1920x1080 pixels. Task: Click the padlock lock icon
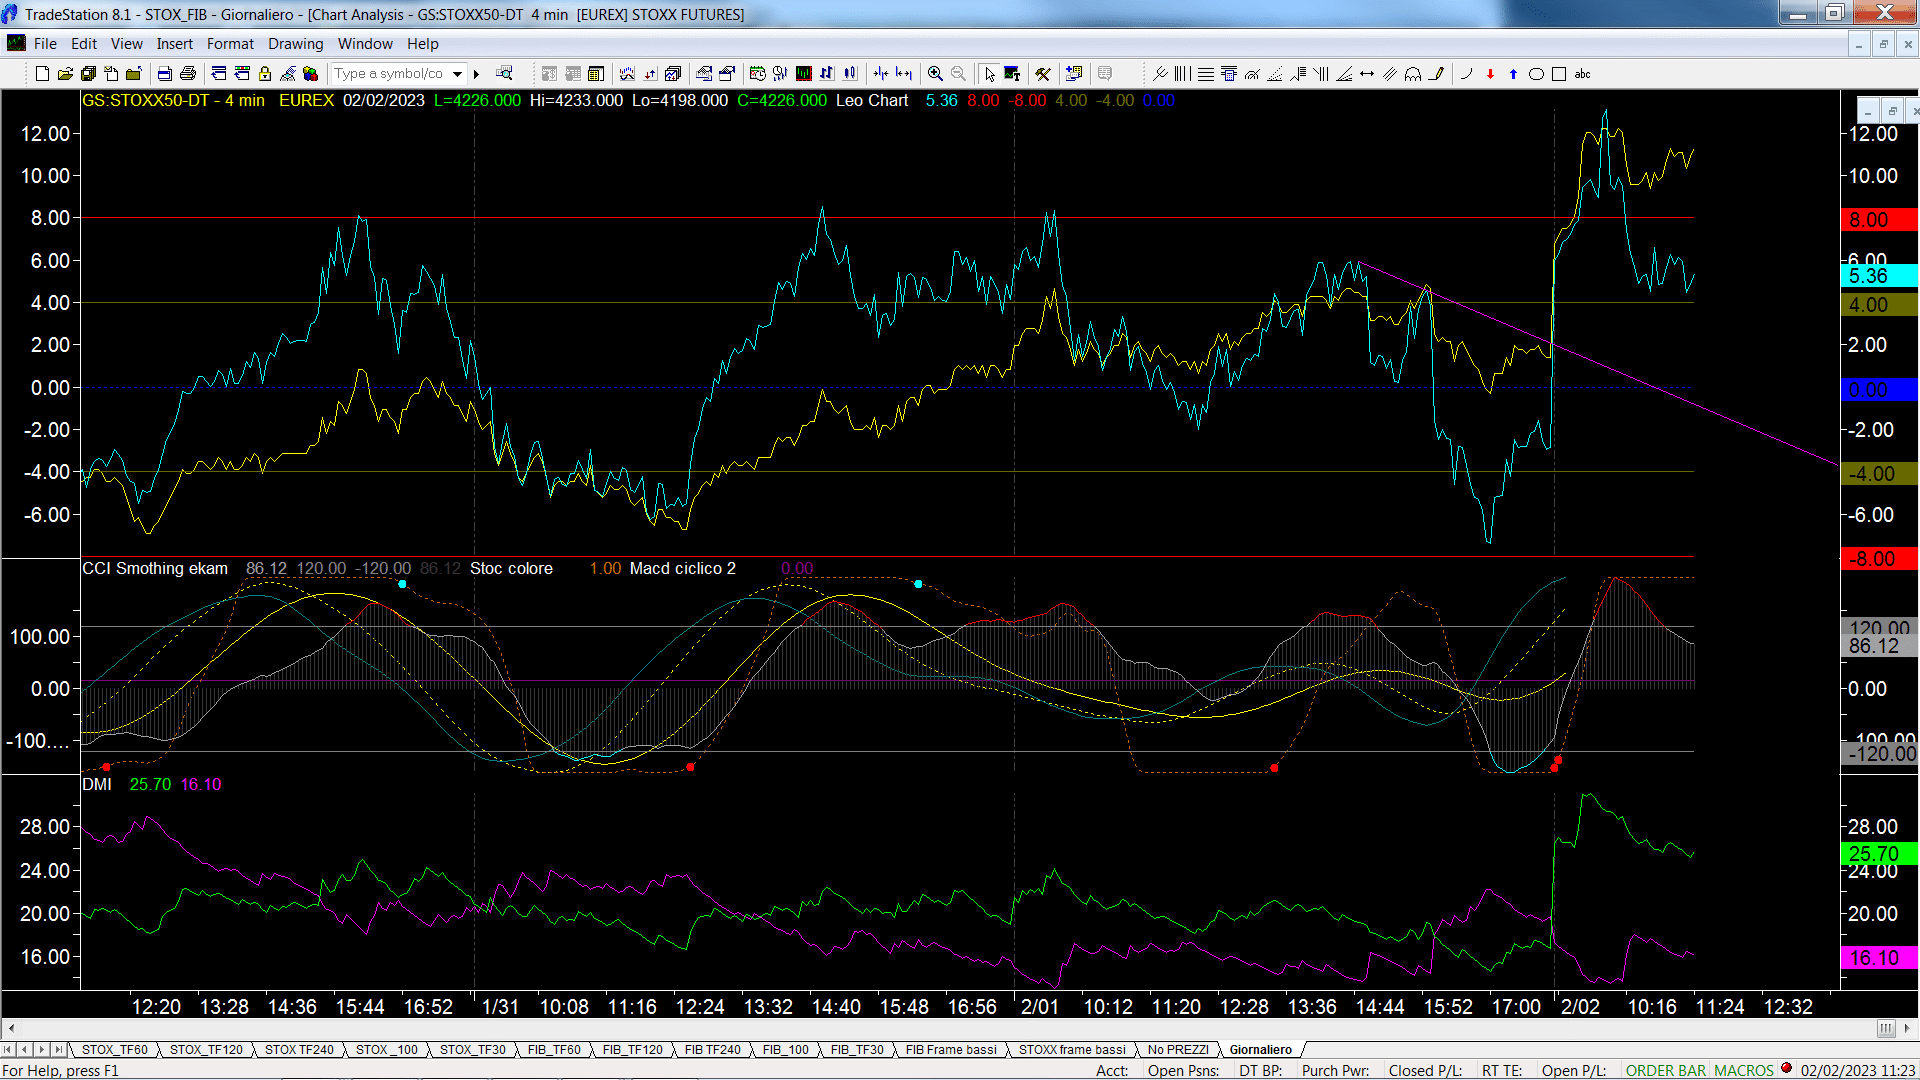[265, 73]
